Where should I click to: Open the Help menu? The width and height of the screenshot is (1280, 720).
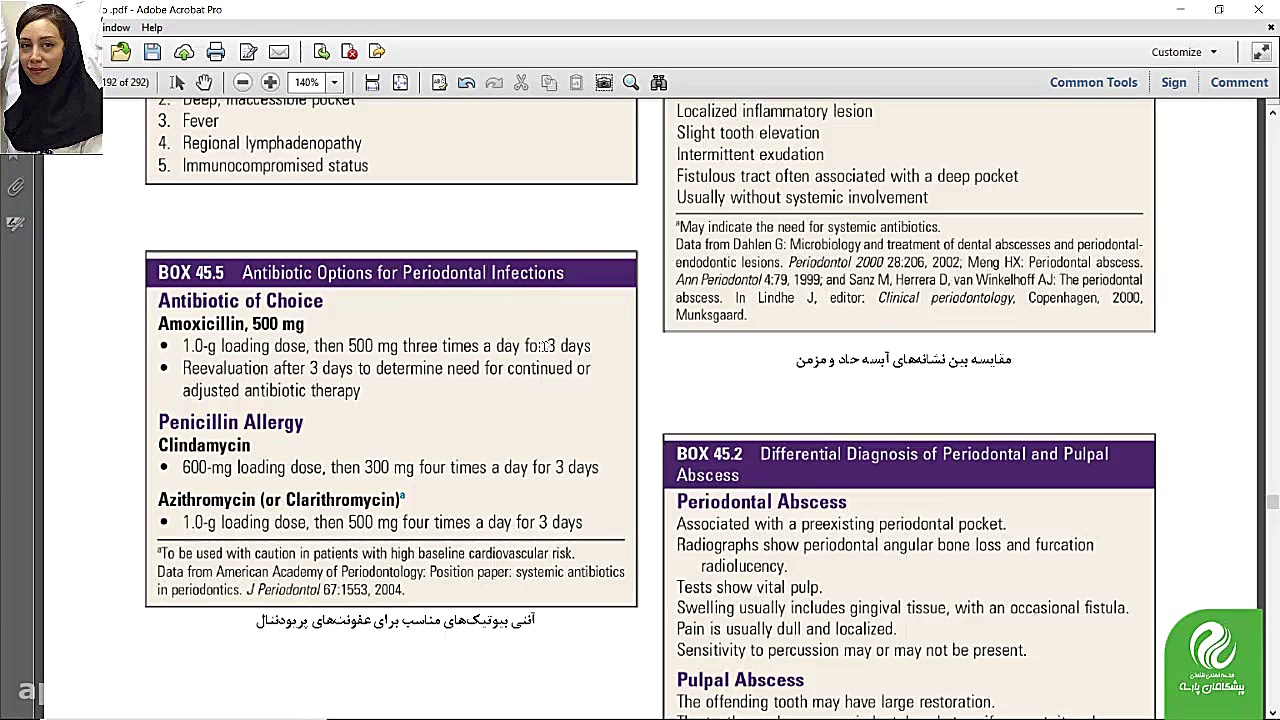click(x=152, y=28)
